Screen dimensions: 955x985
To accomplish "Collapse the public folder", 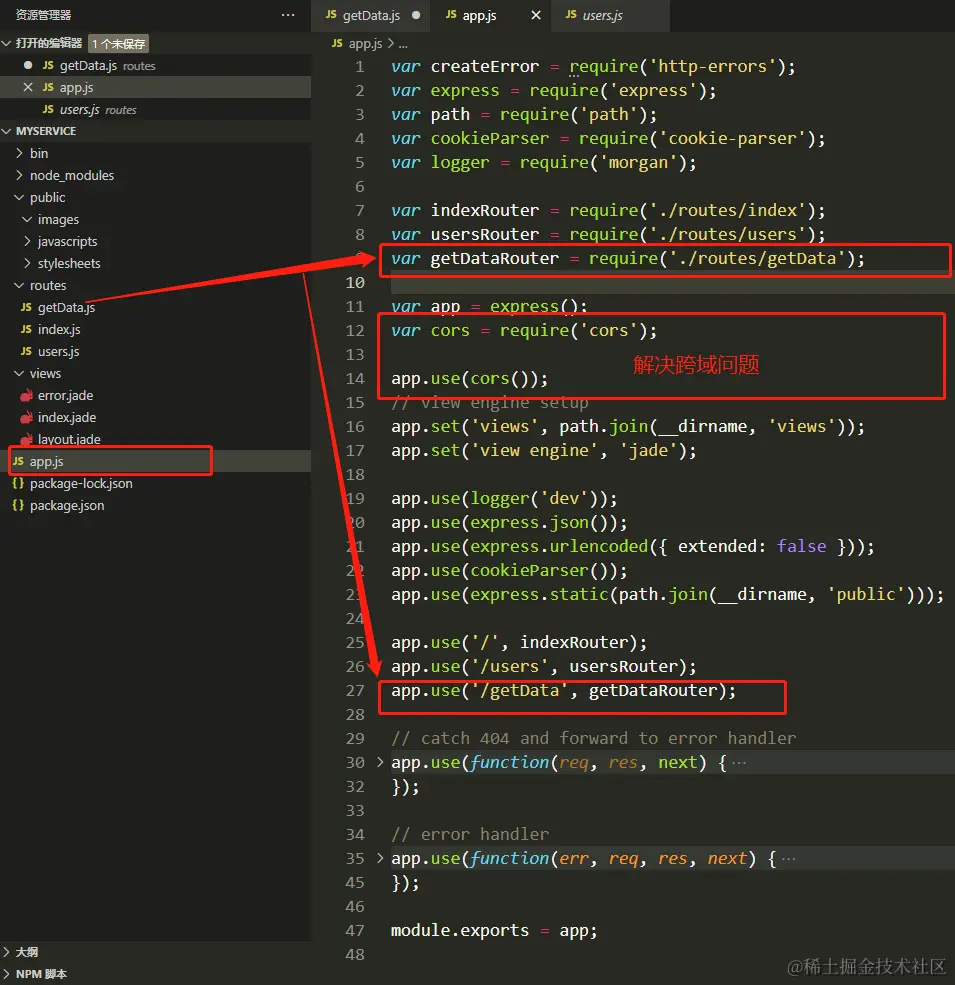I will pos(19,197).
